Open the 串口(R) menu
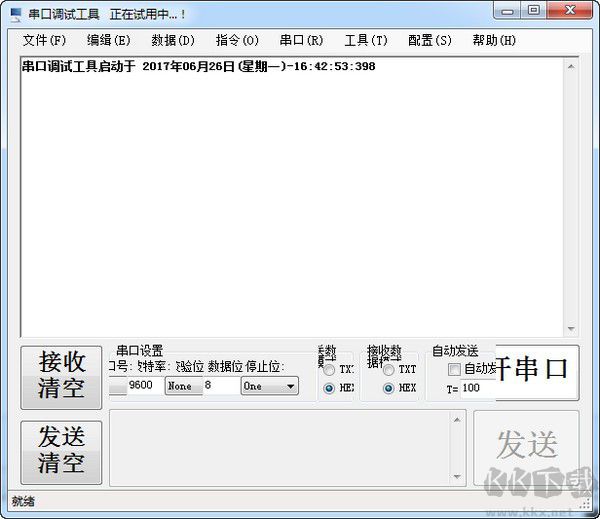The width and height of the screenshot is (600, 519). coord(301,40)
